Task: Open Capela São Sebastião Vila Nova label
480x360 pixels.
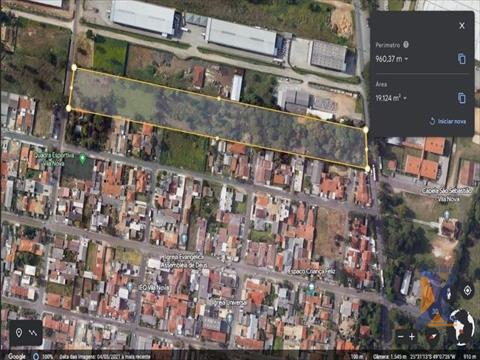Action: point(447,194)
